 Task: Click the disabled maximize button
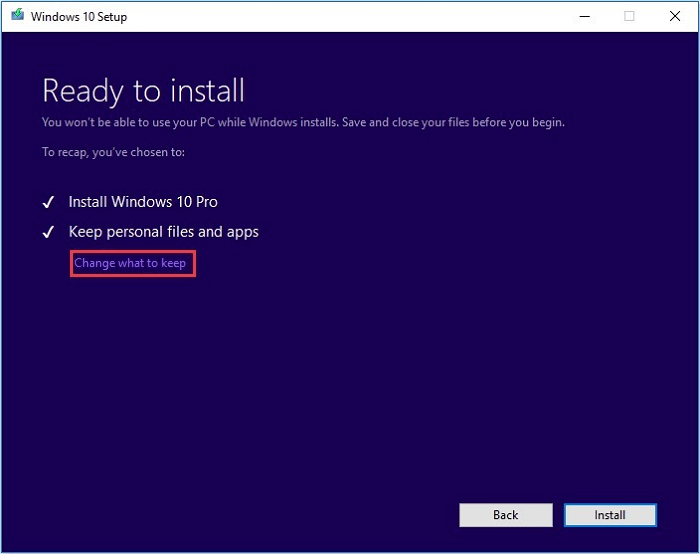coord(629,17)
